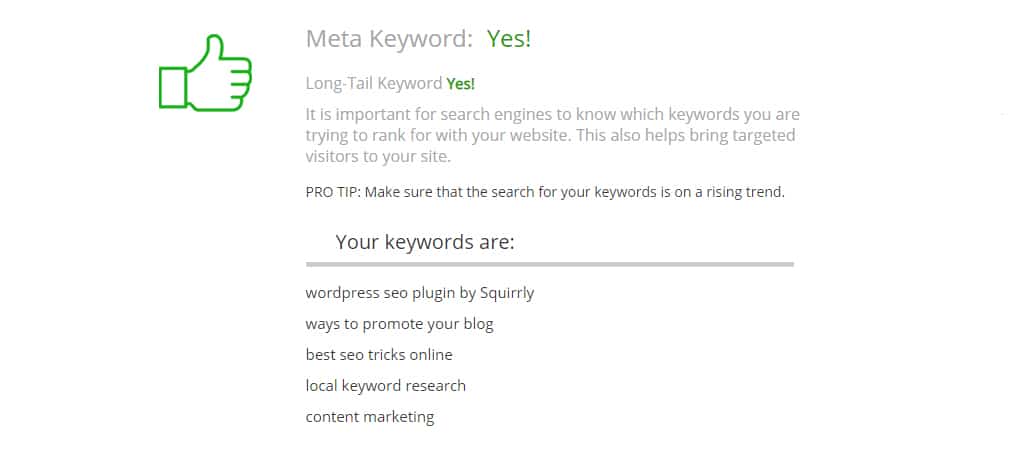Select keyword ways to promote your blog
The width and height of the screenshot is (1010, 452).
tap(399, 324)
